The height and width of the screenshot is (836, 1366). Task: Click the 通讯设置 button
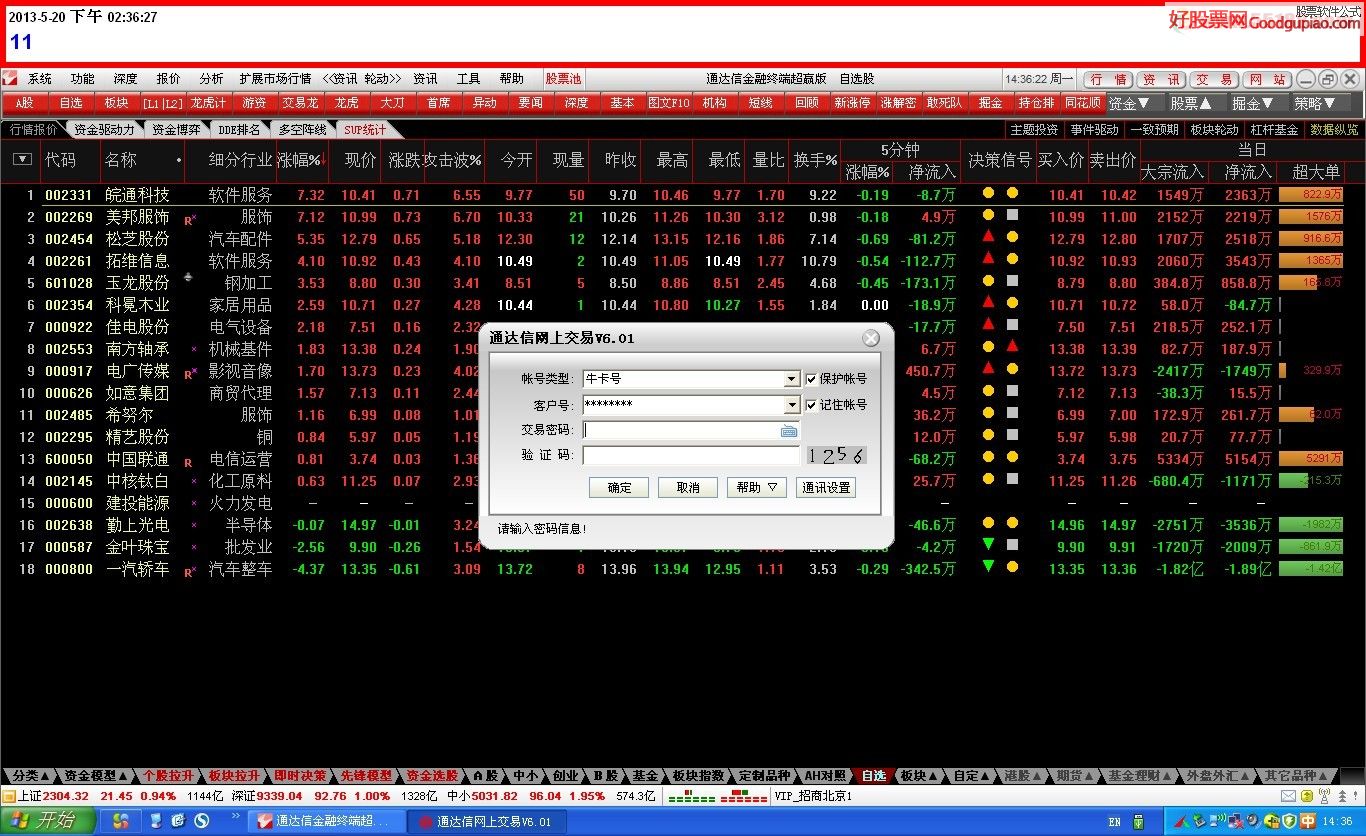click(x=826, y=487)
